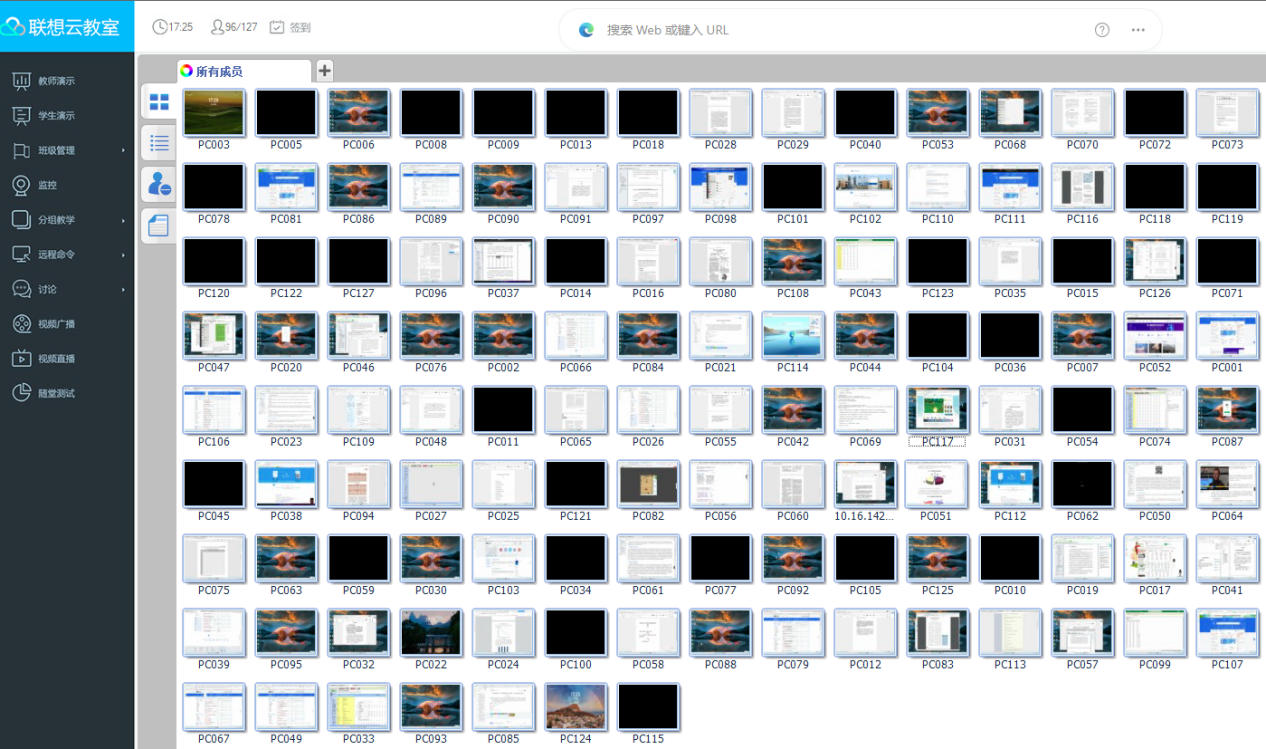1266x749 pixels.
Task: Click the PC067 label text
Action: click(x=214, y=739)
